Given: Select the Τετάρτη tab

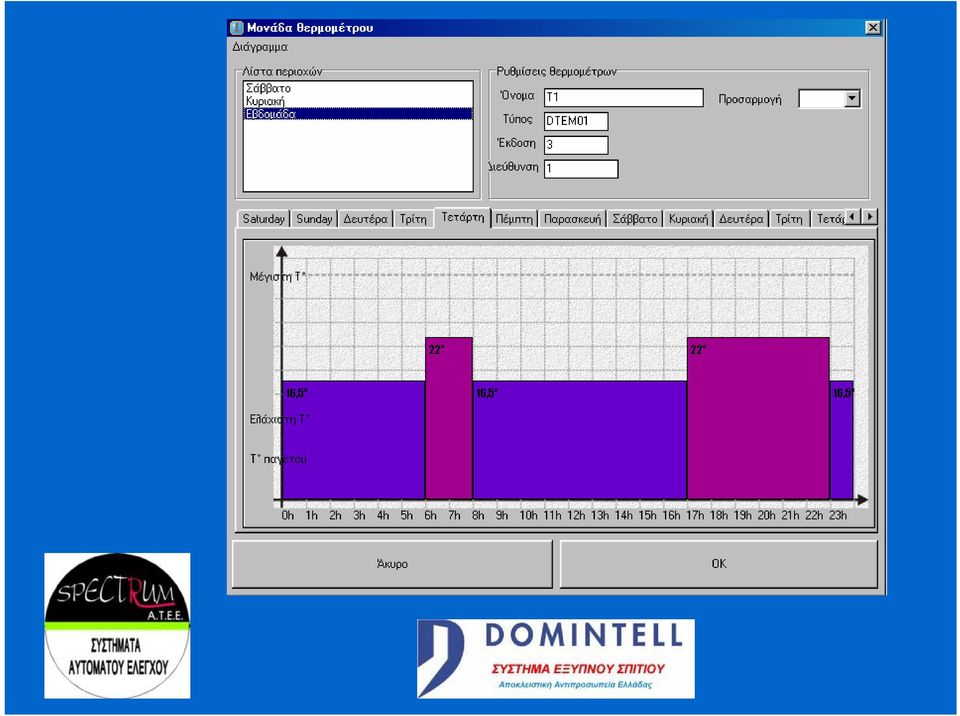Looking at the screenshot, I should pos(463,217).
